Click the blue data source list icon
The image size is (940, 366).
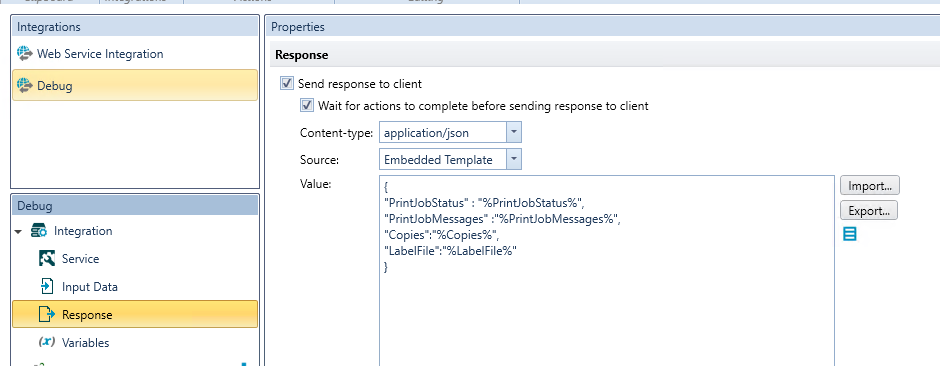(849, 234)
